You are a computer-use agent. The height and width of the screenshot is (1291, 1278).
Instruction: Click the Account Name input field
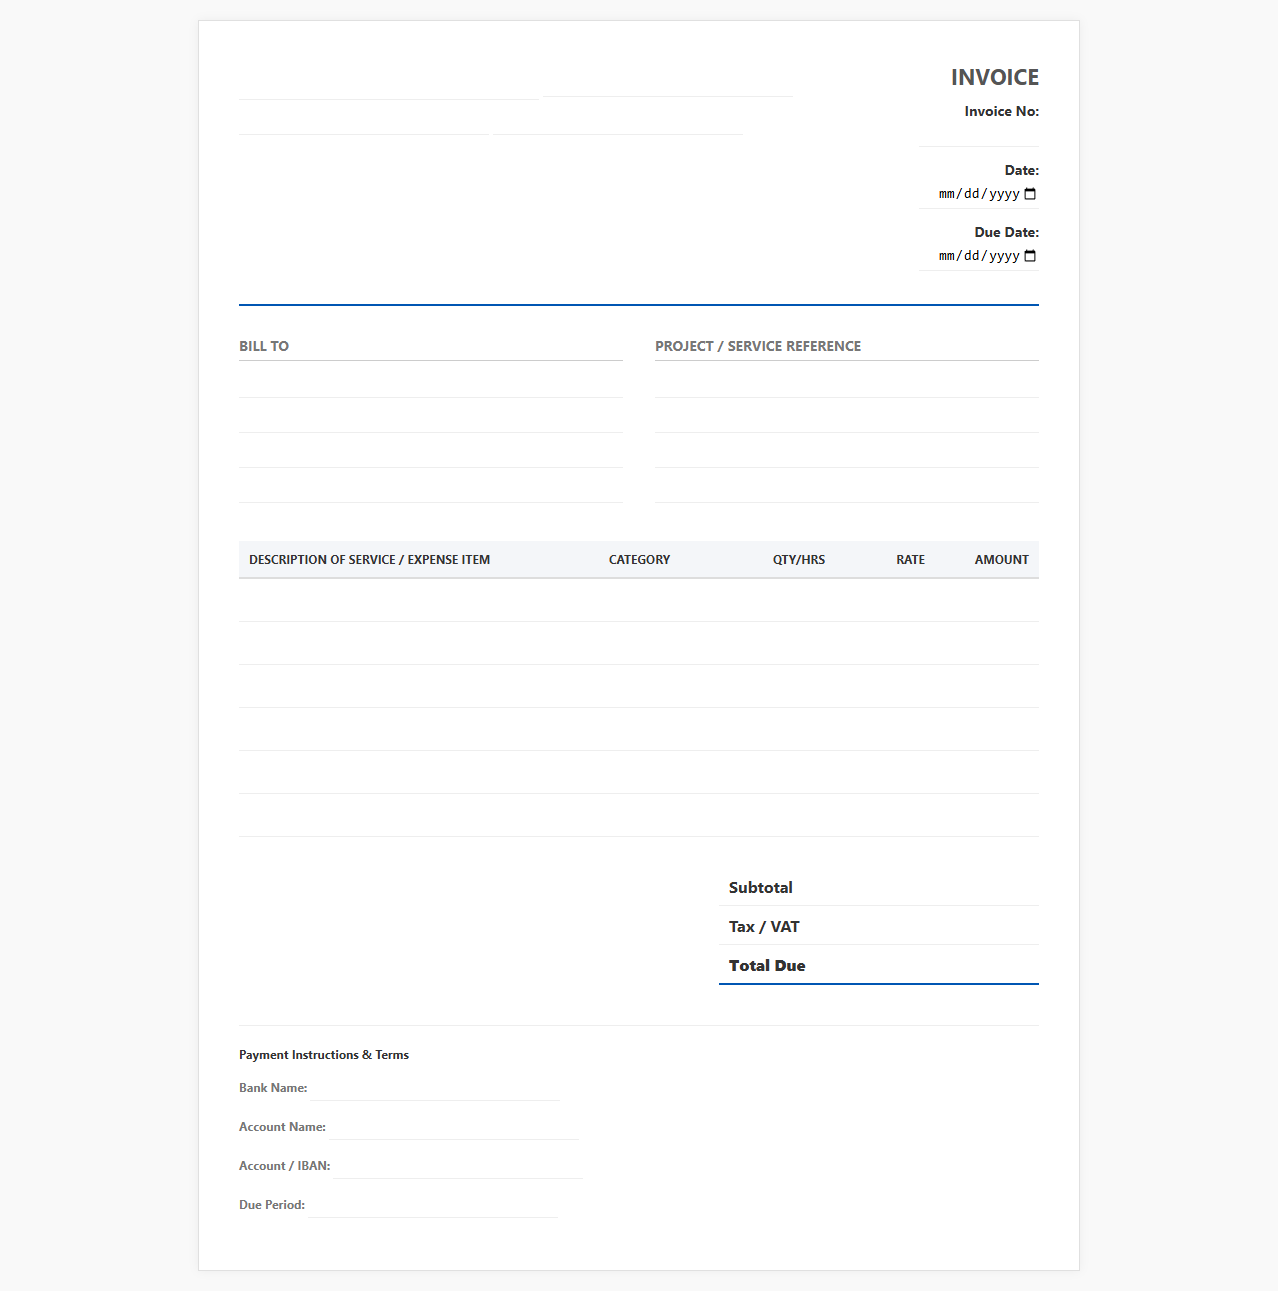point(453,1127)
